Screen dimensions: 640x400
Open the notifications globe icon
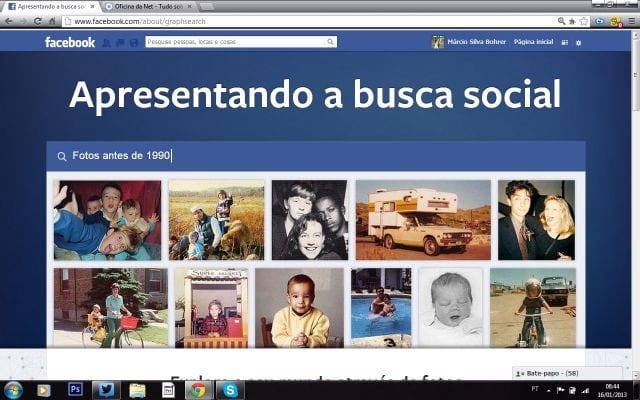pyautogui.click(x=134, y=42)
